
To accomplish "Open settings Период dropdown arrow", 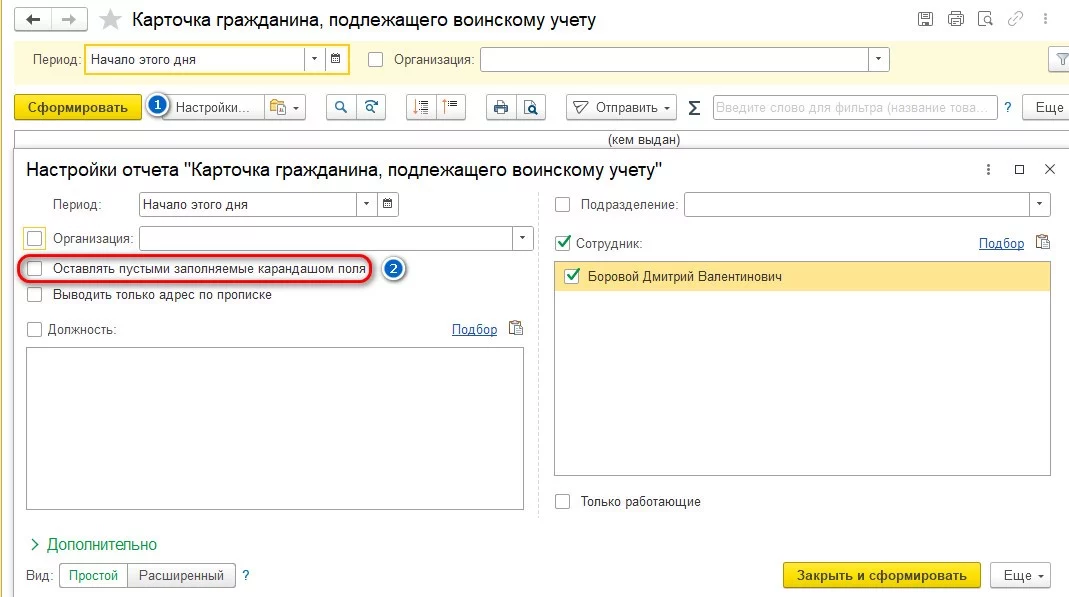I will 366,204.
